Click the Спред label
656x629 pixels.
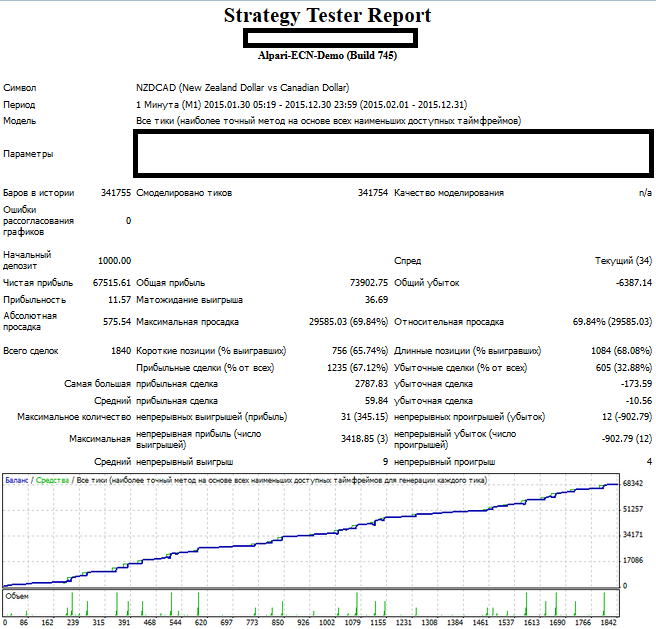coord(407,261)
